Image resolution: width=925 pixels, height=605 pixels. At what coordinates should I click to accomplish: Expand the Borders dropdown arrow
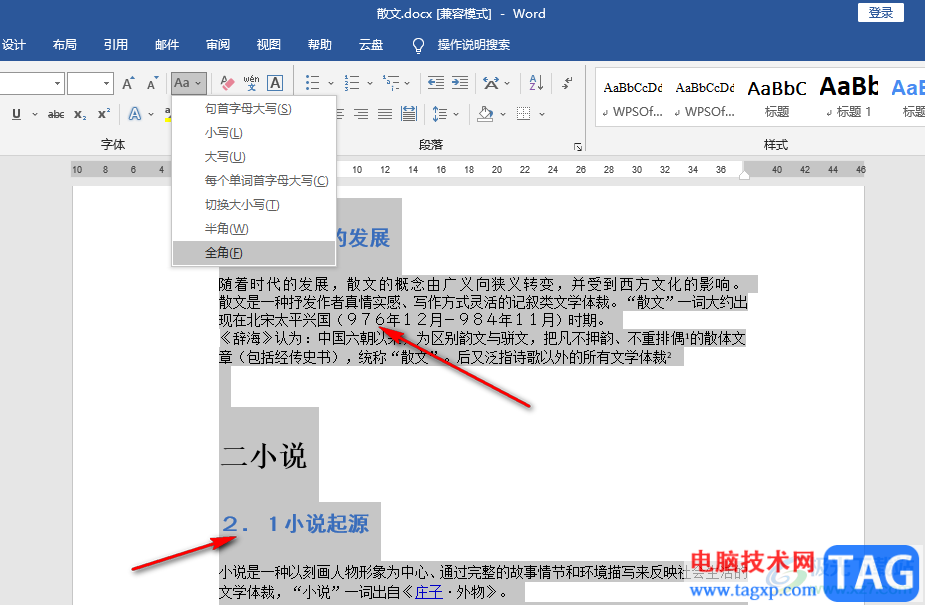(x=542, y=114)
